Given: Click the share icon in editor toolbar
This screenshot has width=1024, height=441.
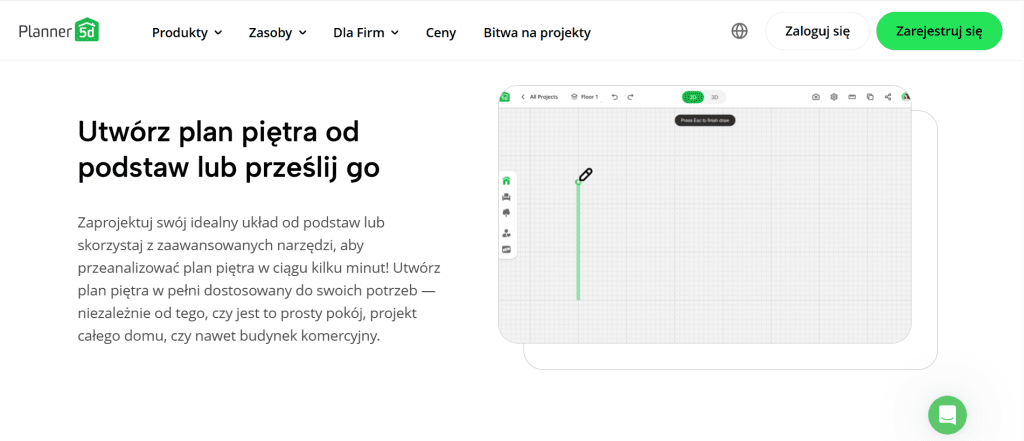Looking at the screenshot, I should pos(888,97).
